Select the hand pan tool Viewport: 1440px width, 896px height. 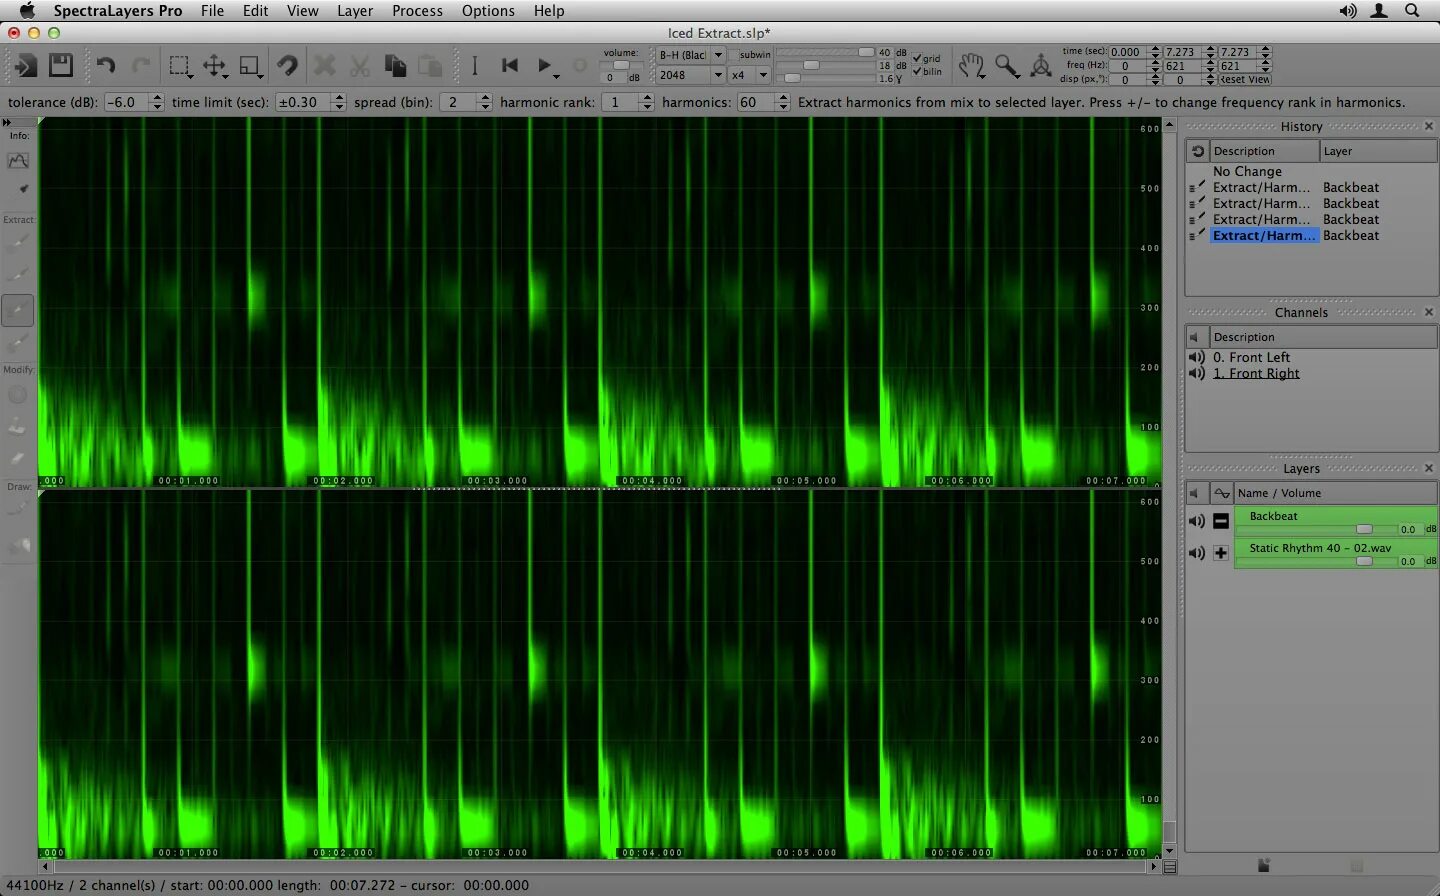971,66
